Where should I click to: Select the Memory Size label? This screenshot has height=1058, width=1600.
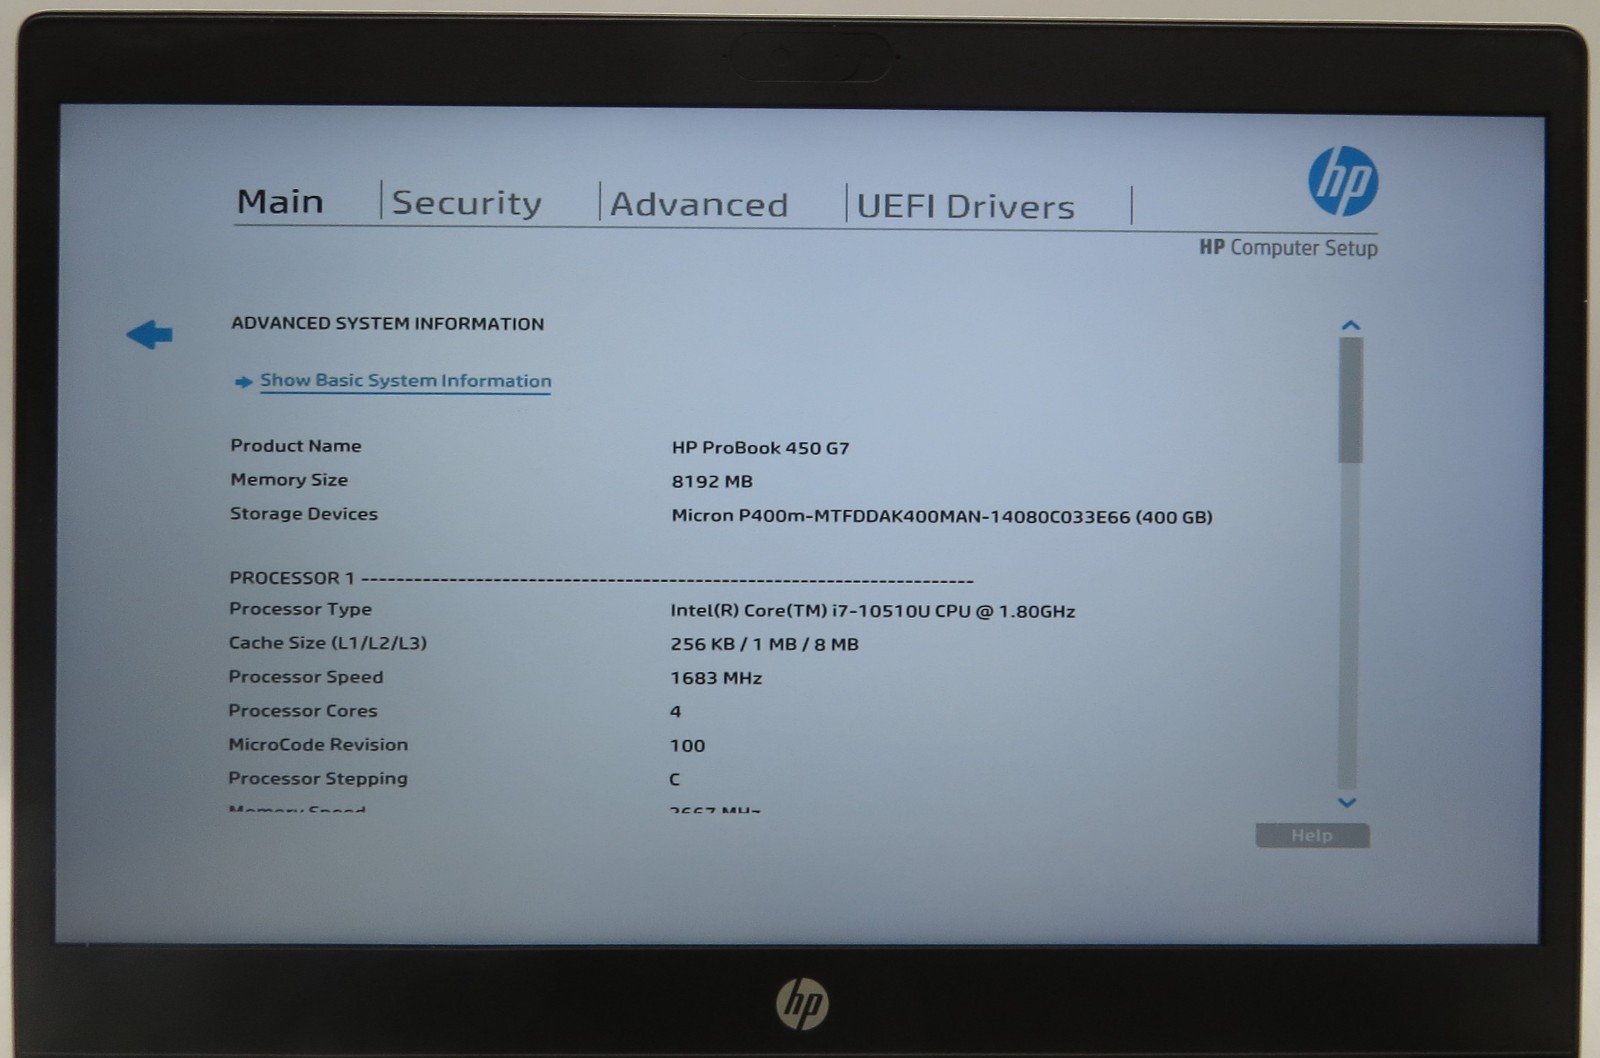click(x=289, y=480)
